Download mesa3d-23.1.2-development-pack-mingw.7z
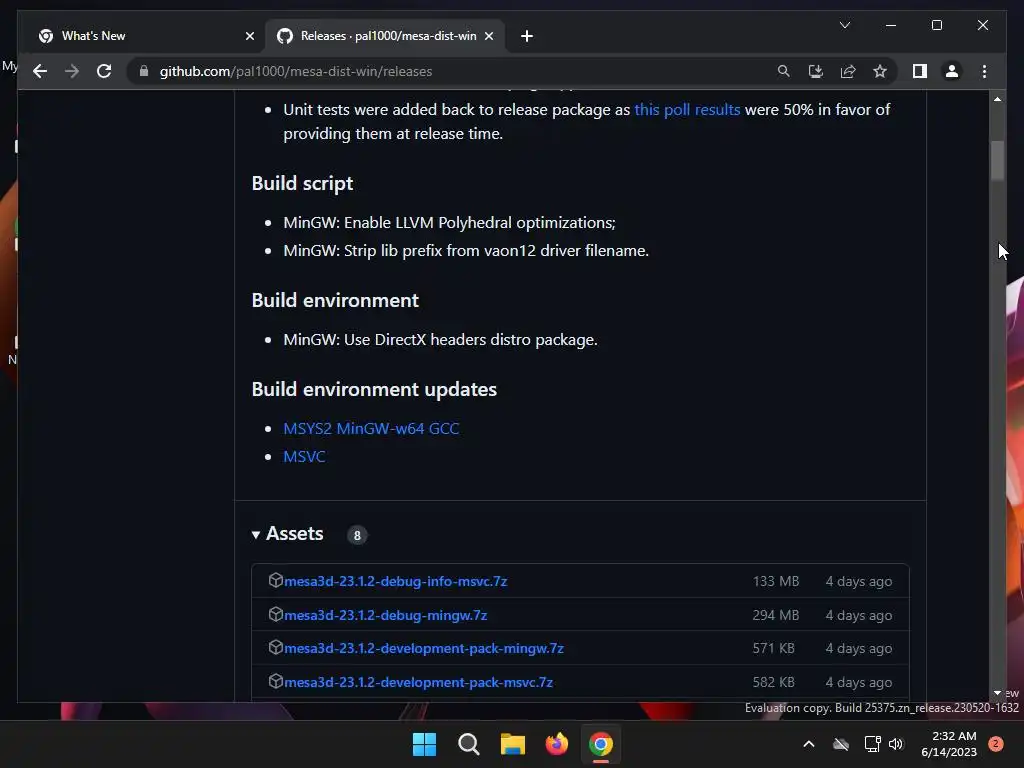1024x768 pixels. point(424,648)
